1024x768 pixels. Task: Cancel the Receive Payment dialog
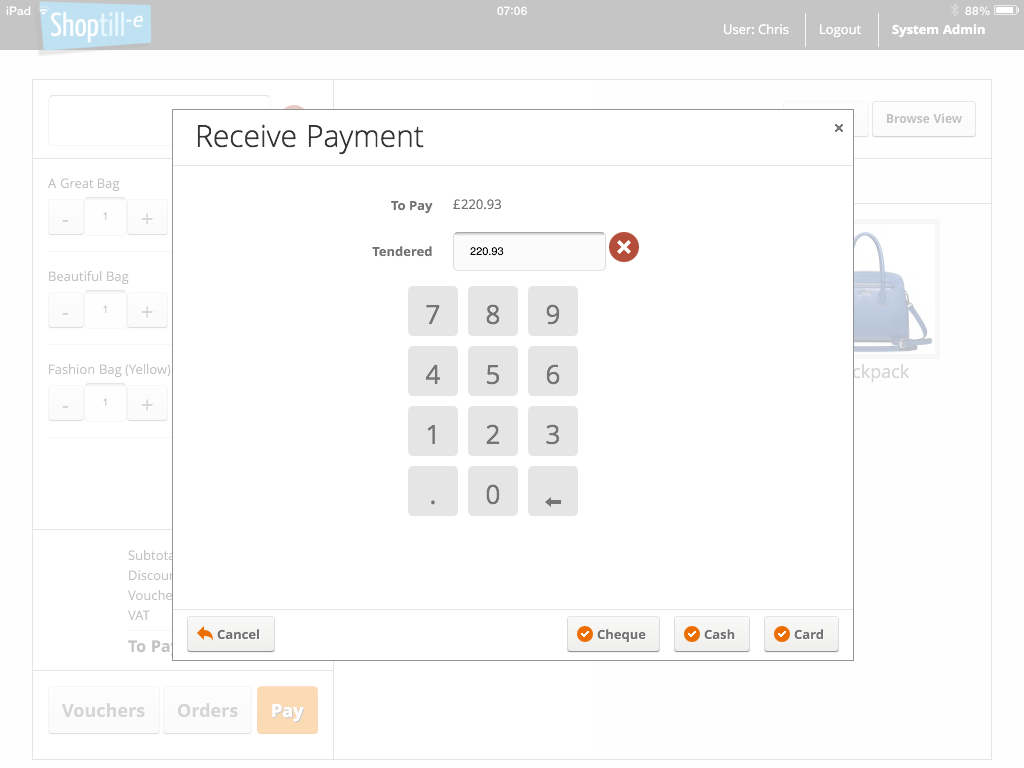coord(230,633)
